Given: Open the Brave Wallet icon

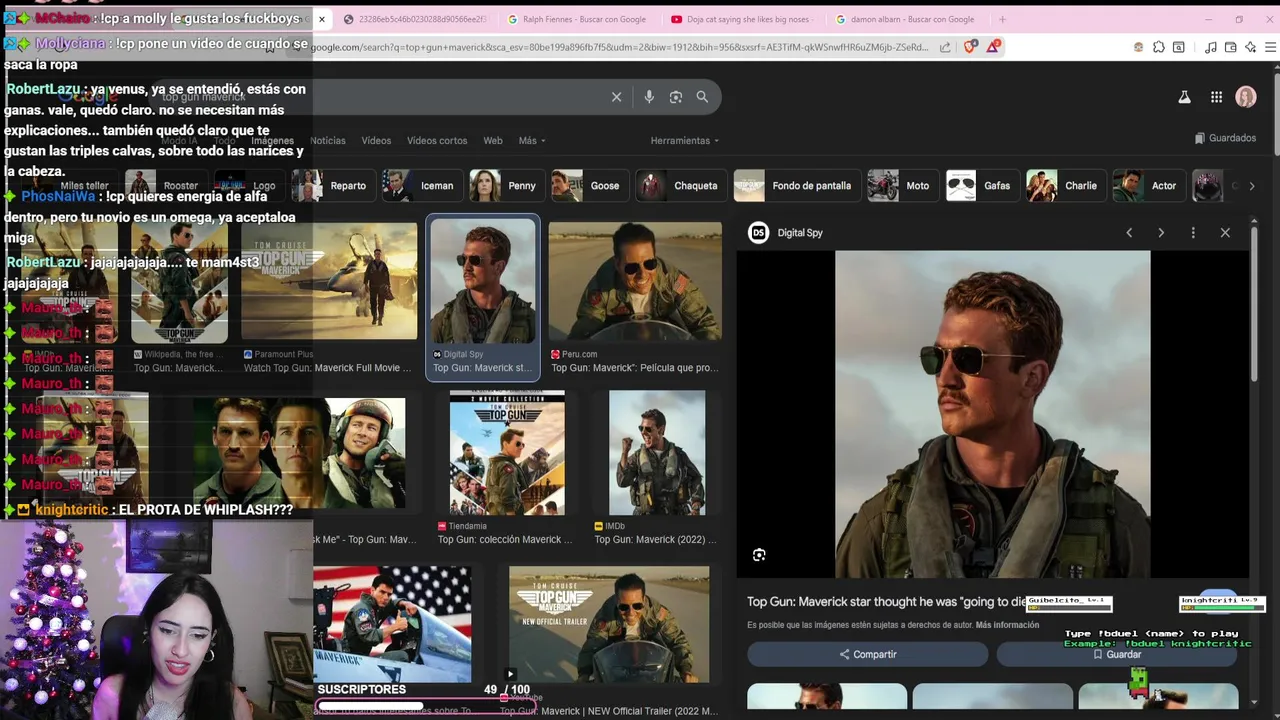Looking at the screenshot, I should (x=1231, y=47).
